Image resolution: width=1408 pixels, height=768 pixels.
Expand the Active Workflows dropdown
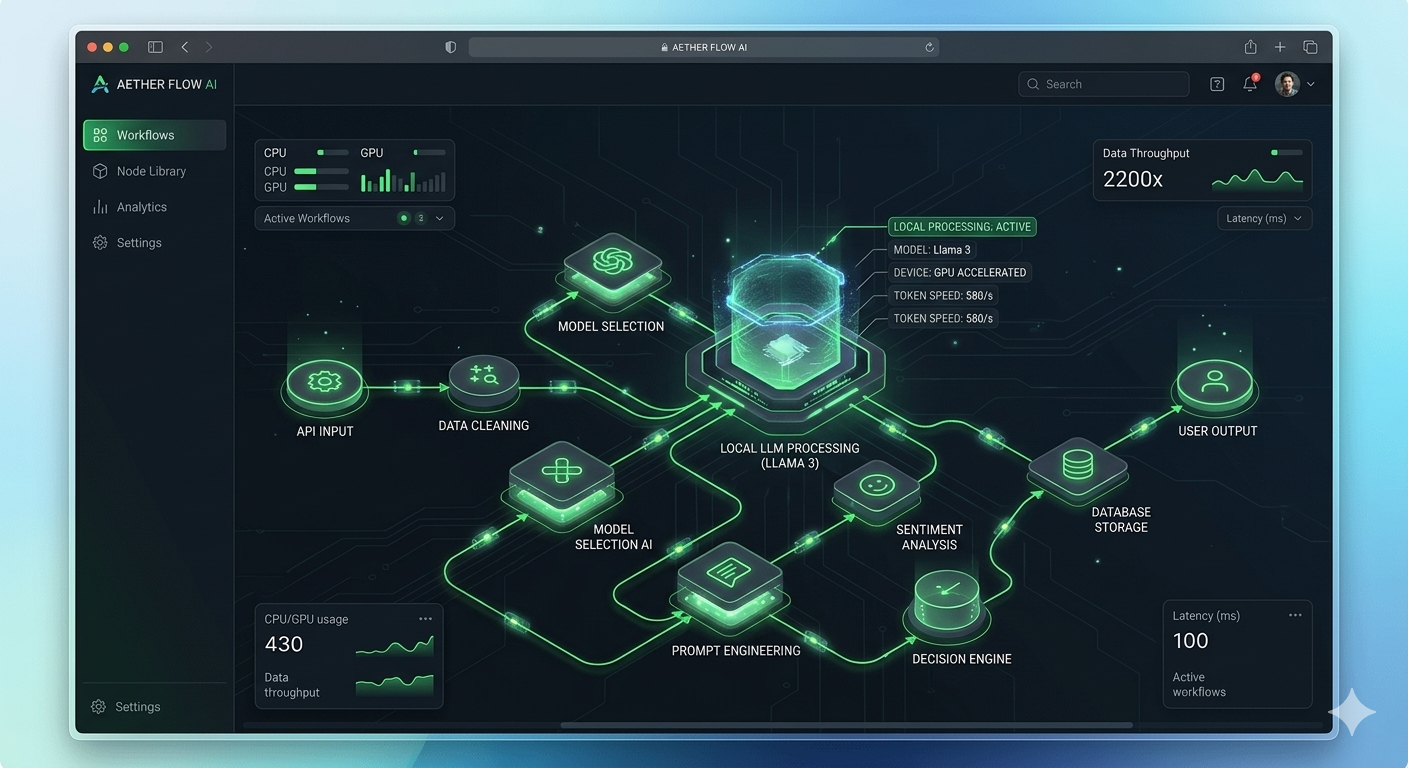(440, 217)
